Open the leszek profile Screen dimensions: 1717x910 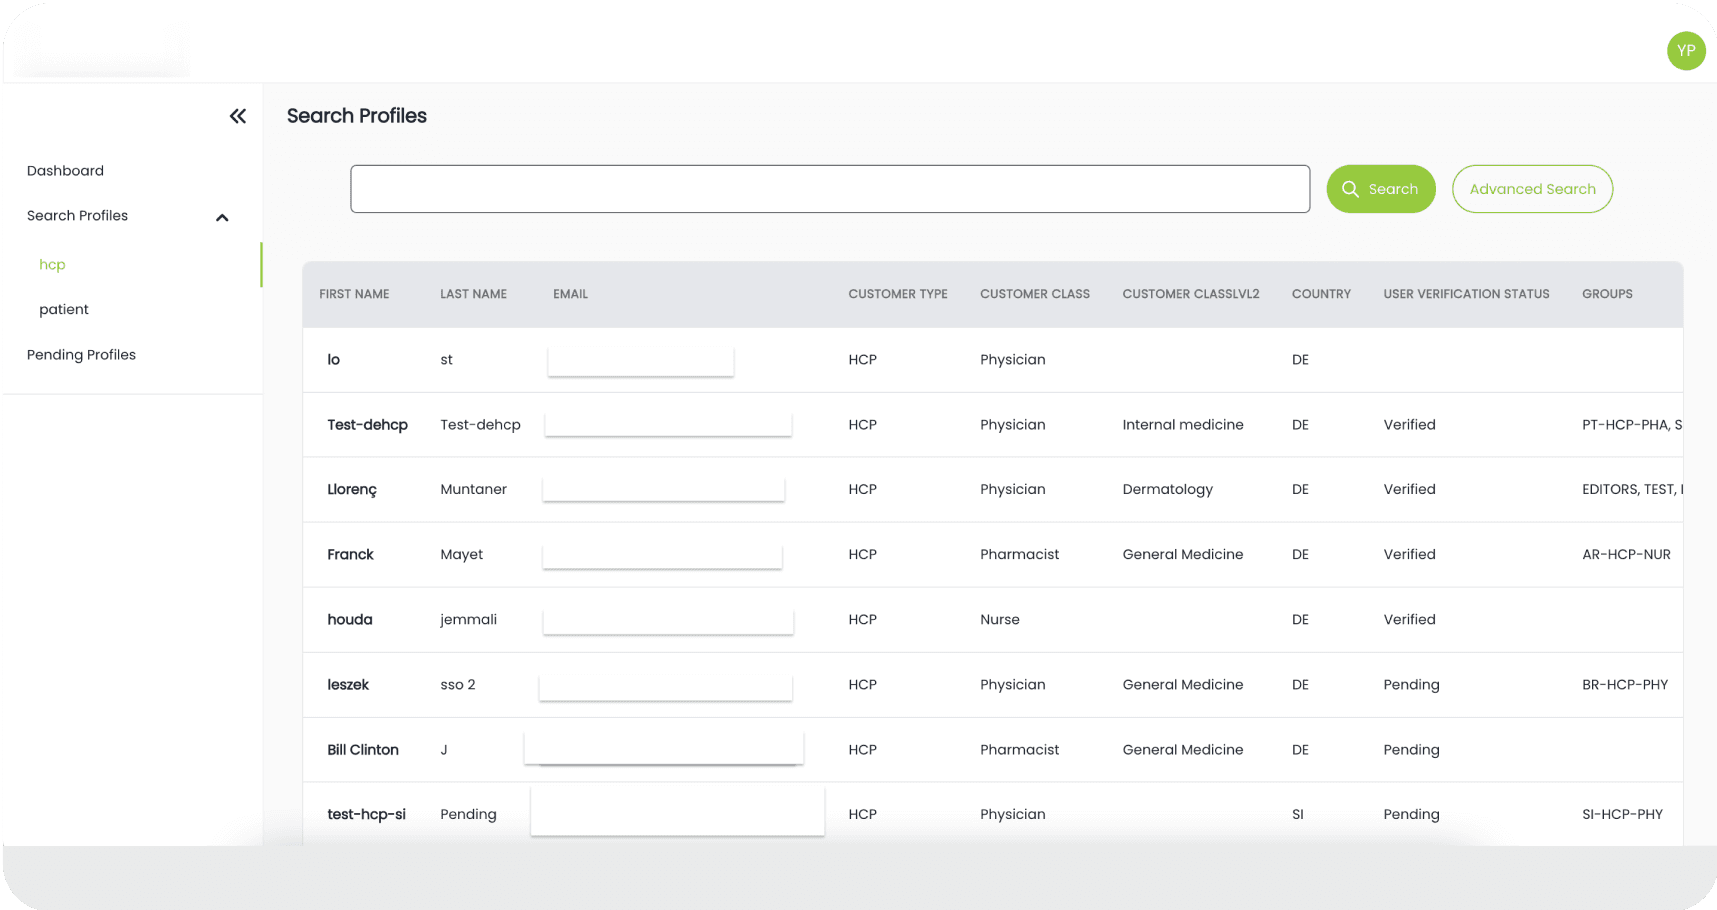pos(348,685)
